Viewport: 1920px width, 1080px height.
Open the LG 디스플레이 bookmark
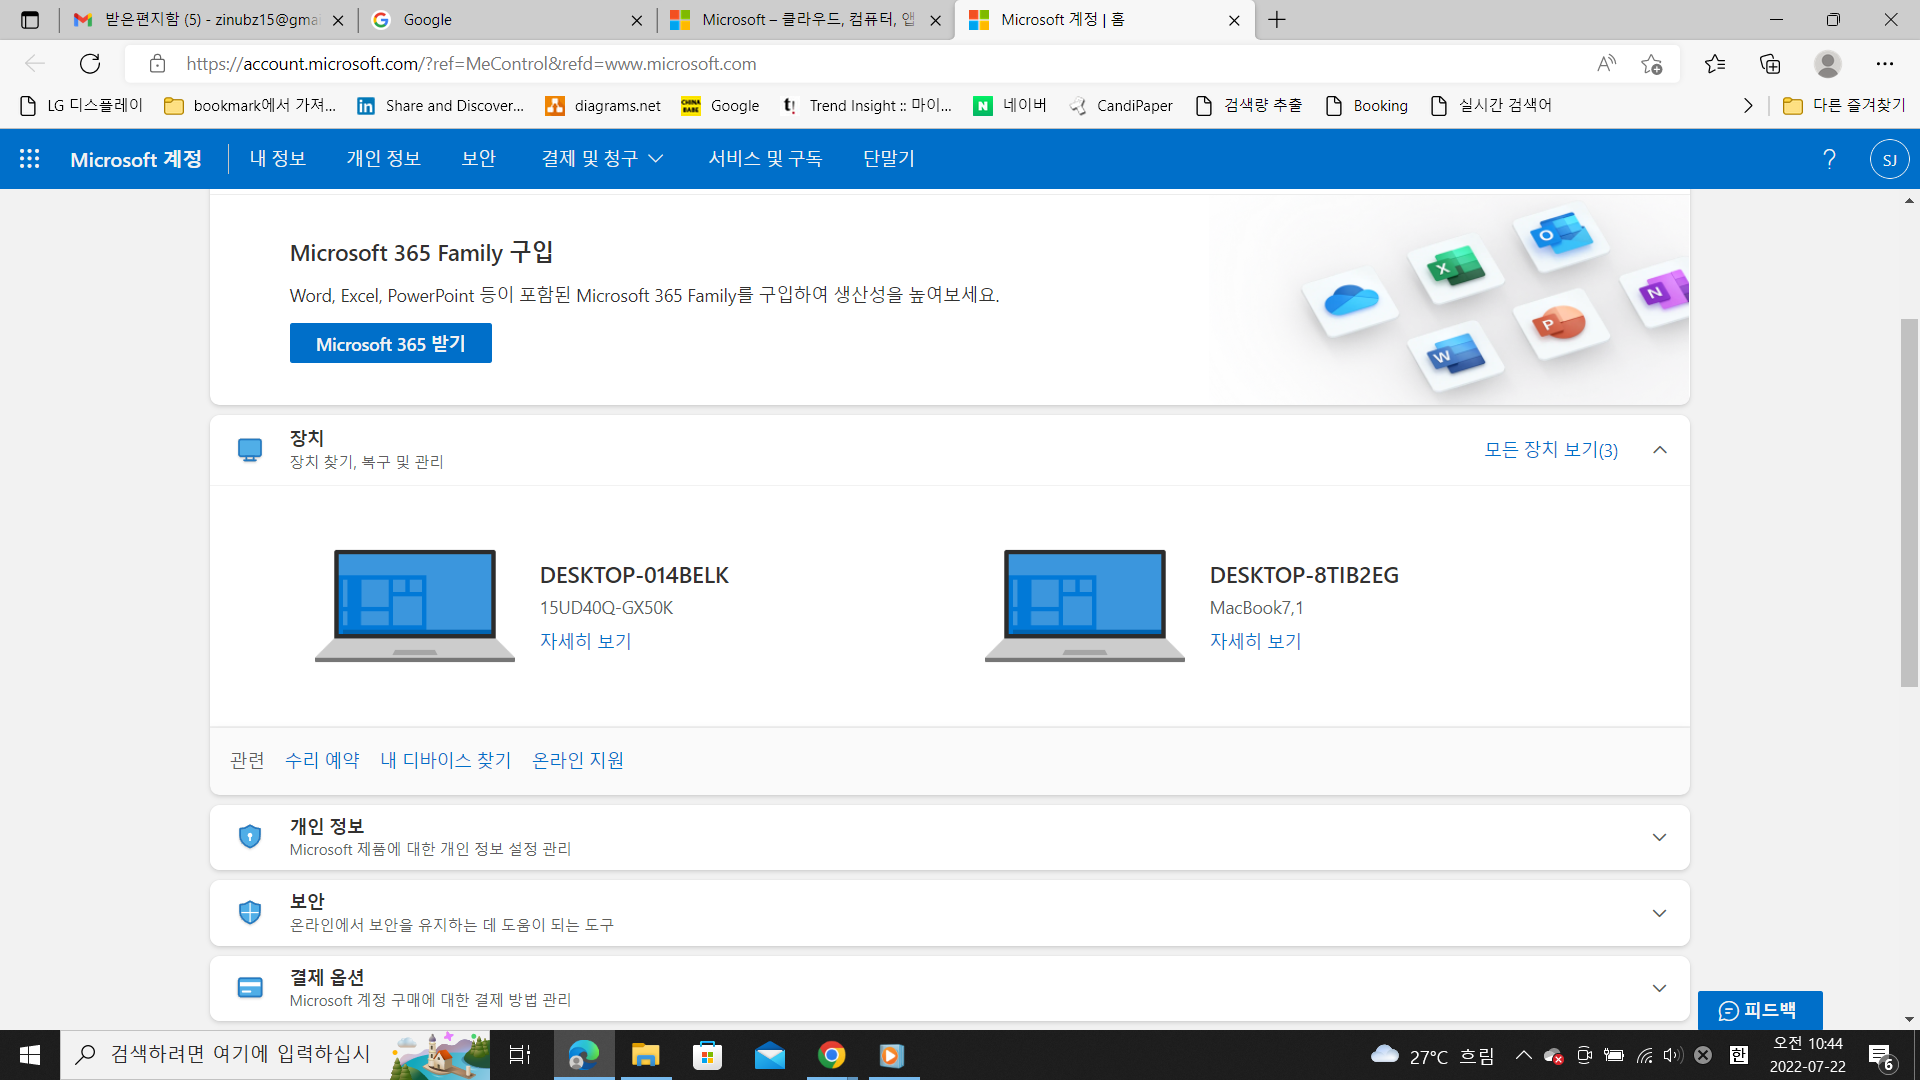tap(81, 106)
